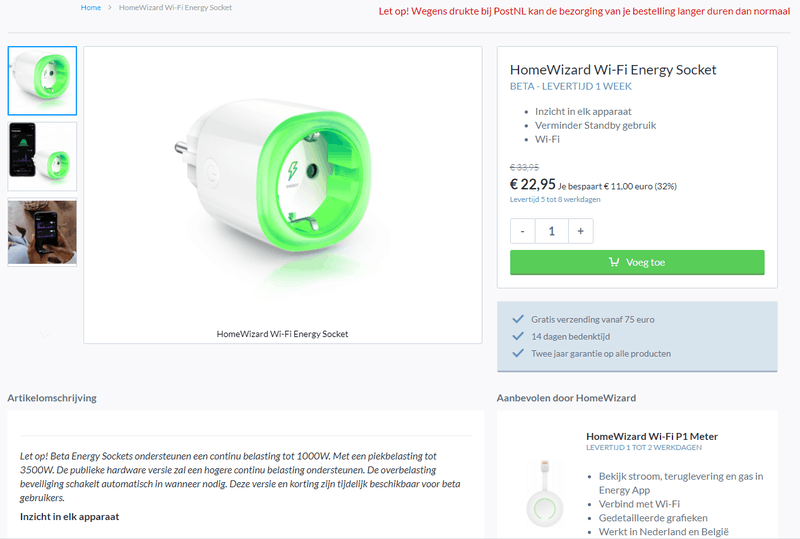
Task: Click the Artikelomschrijving section heading
Action: [52, 398]
